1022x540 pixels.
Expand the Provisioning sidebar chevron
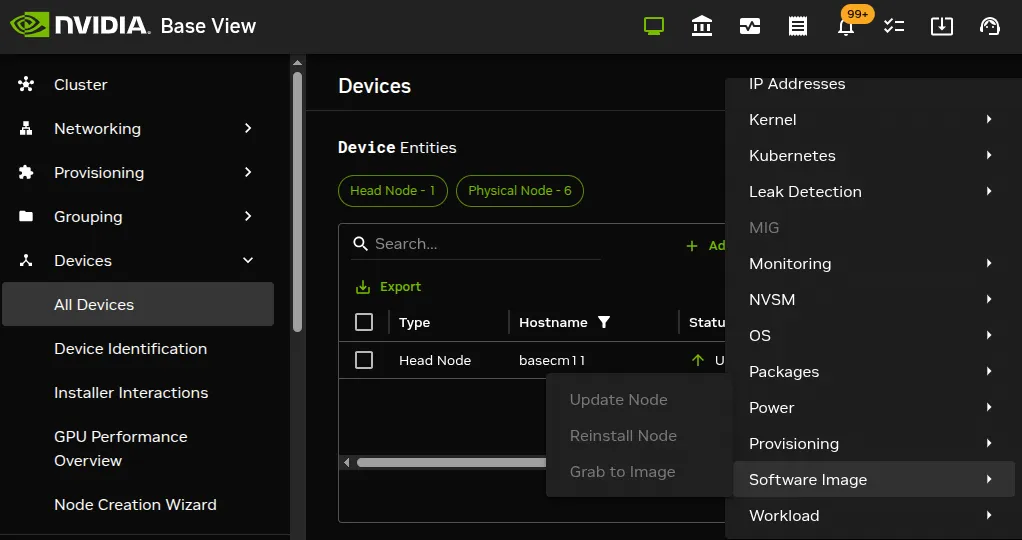[x=248, y=172]
